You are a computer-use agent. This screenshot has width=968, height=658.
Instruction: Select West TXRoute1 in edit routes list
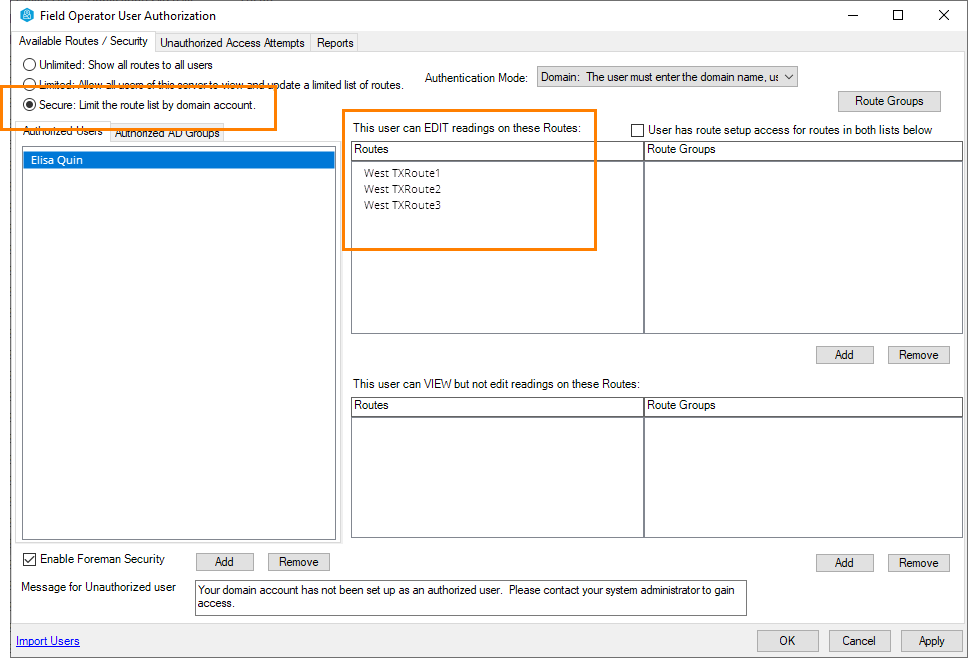click(x=402, y=173)
